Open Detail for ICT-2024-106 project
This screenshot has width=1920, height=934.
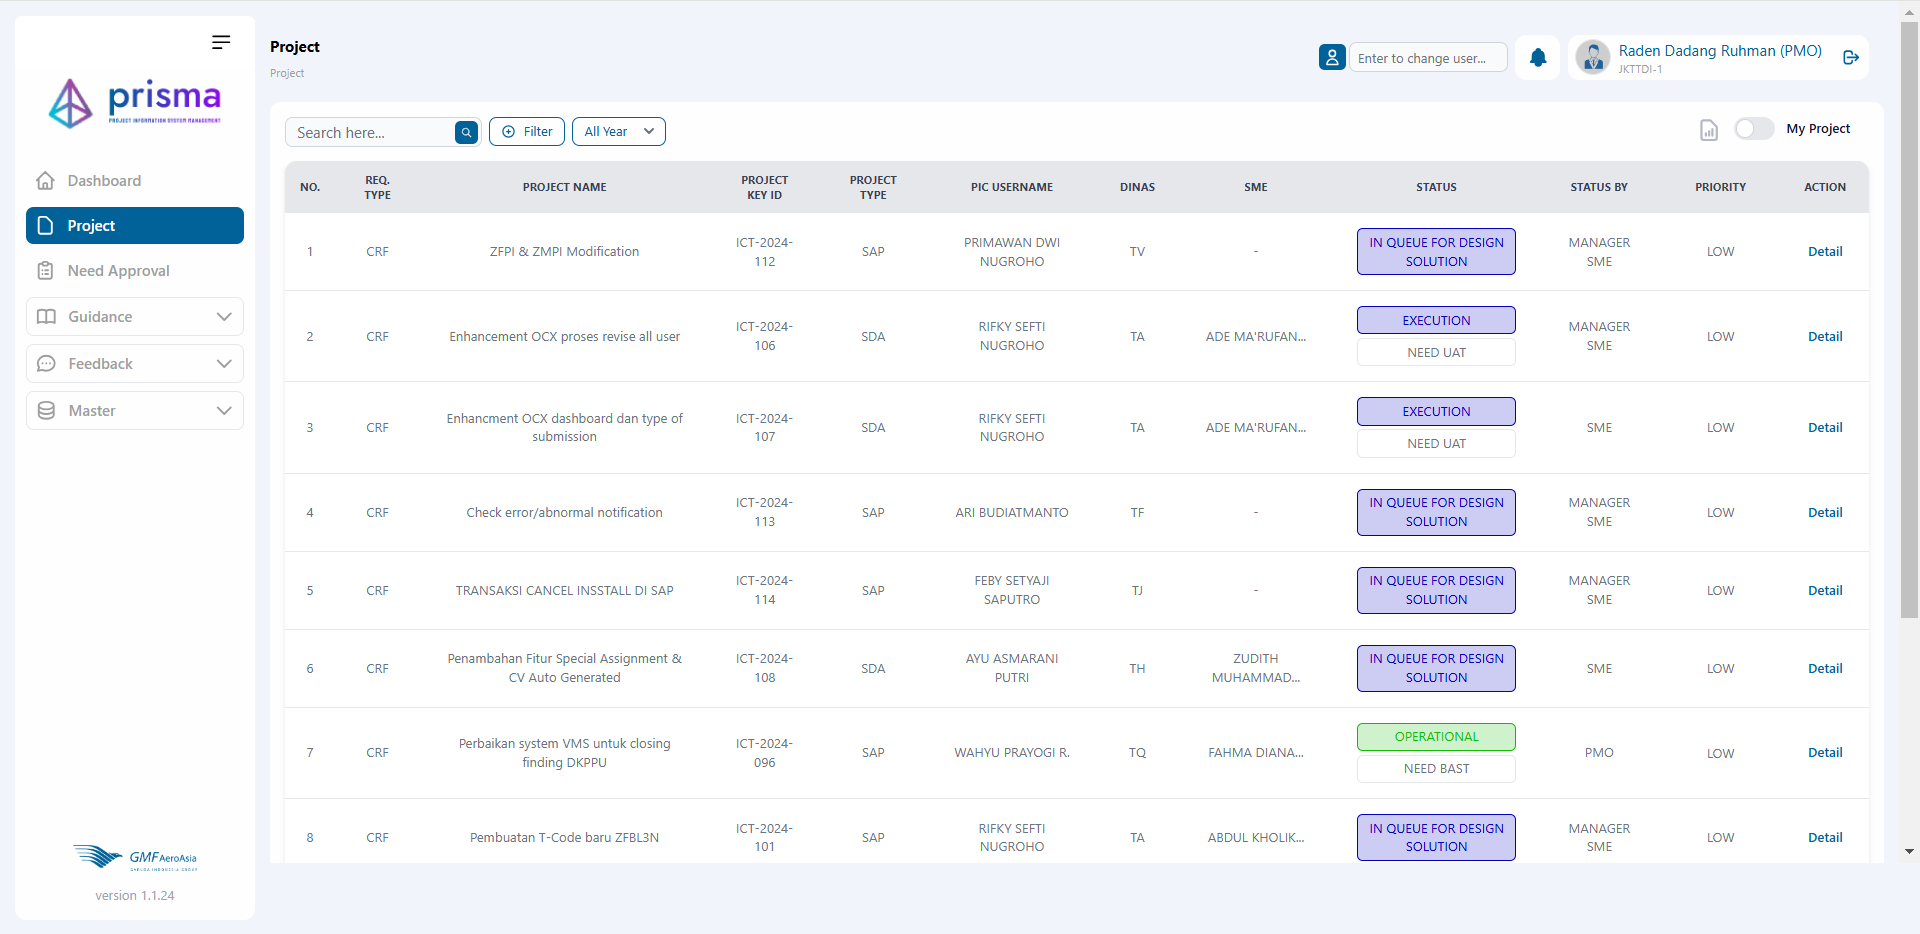pyautogui.click(x=1825, y=337)
